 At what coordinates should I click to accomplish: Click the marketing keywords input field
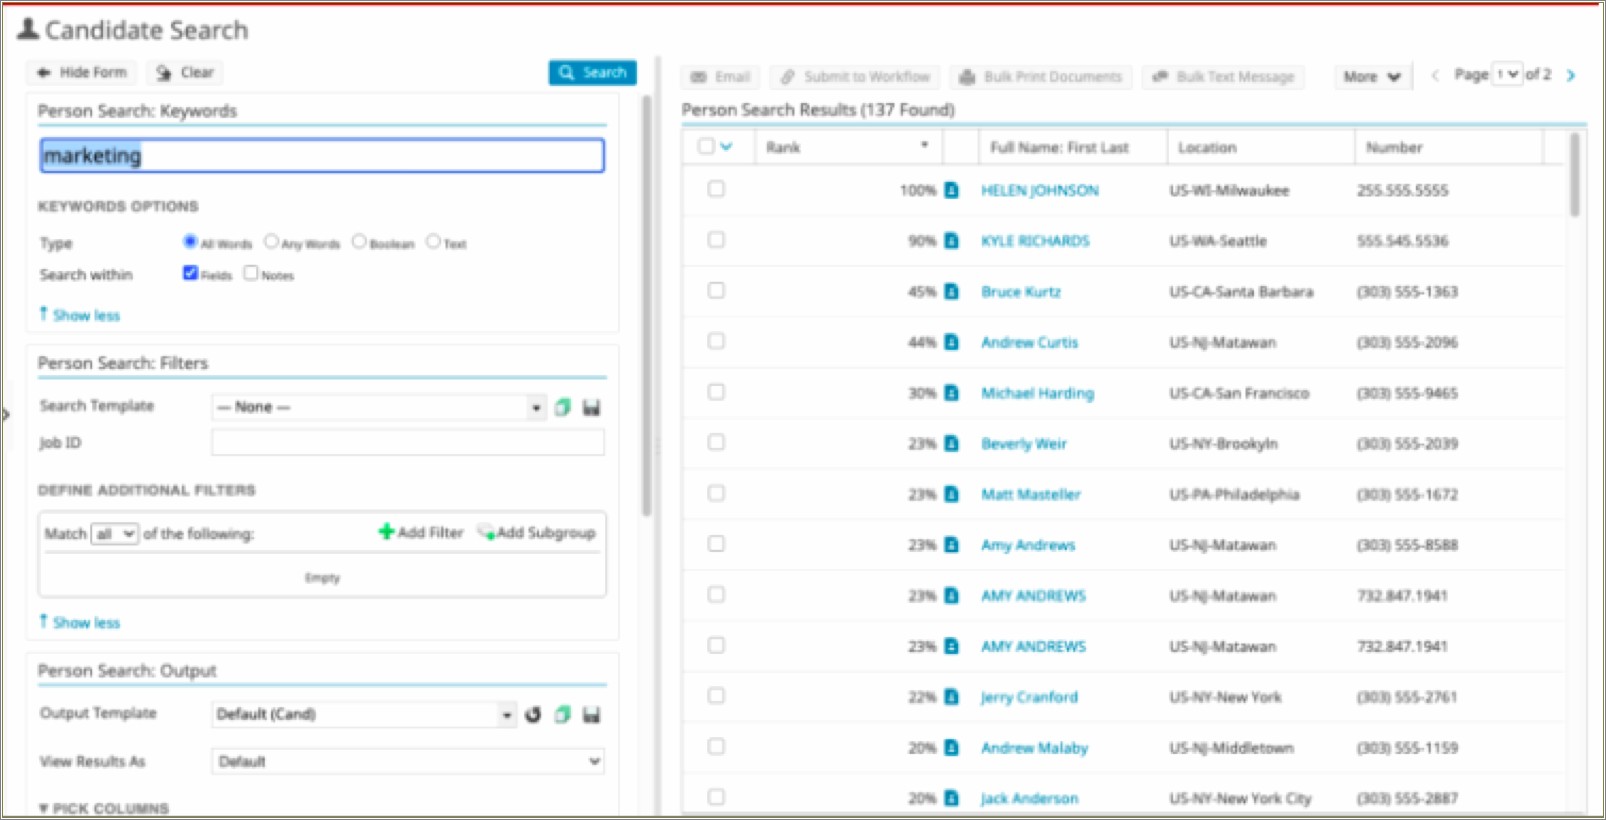[x=322, y=155]
